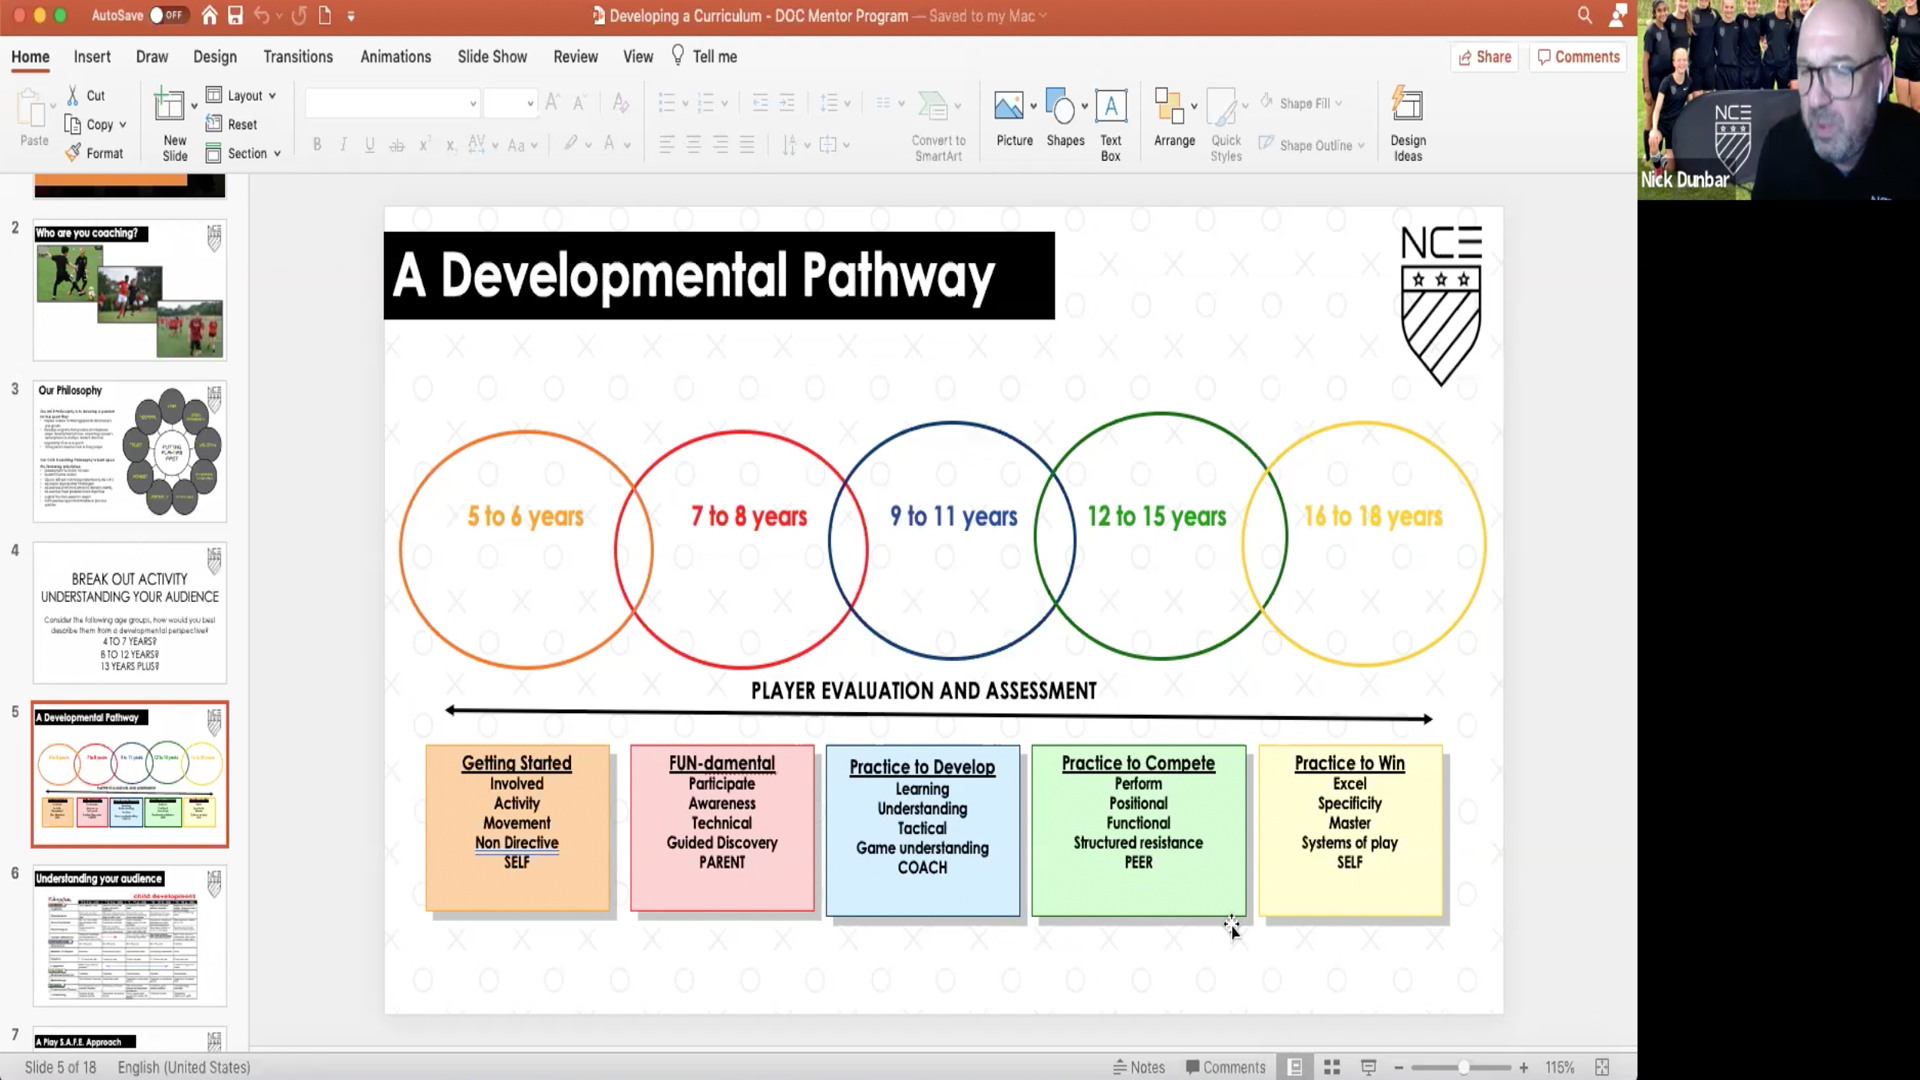1920x1080 pixels.
Task: Toggle Center alignment
Action: point(693,145)
